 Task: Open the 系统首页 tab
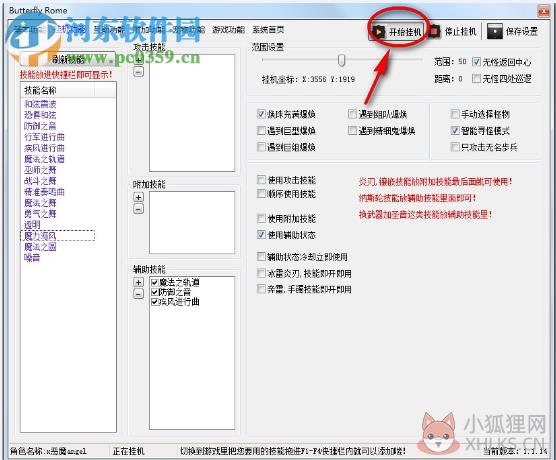[x=268, y=29]
